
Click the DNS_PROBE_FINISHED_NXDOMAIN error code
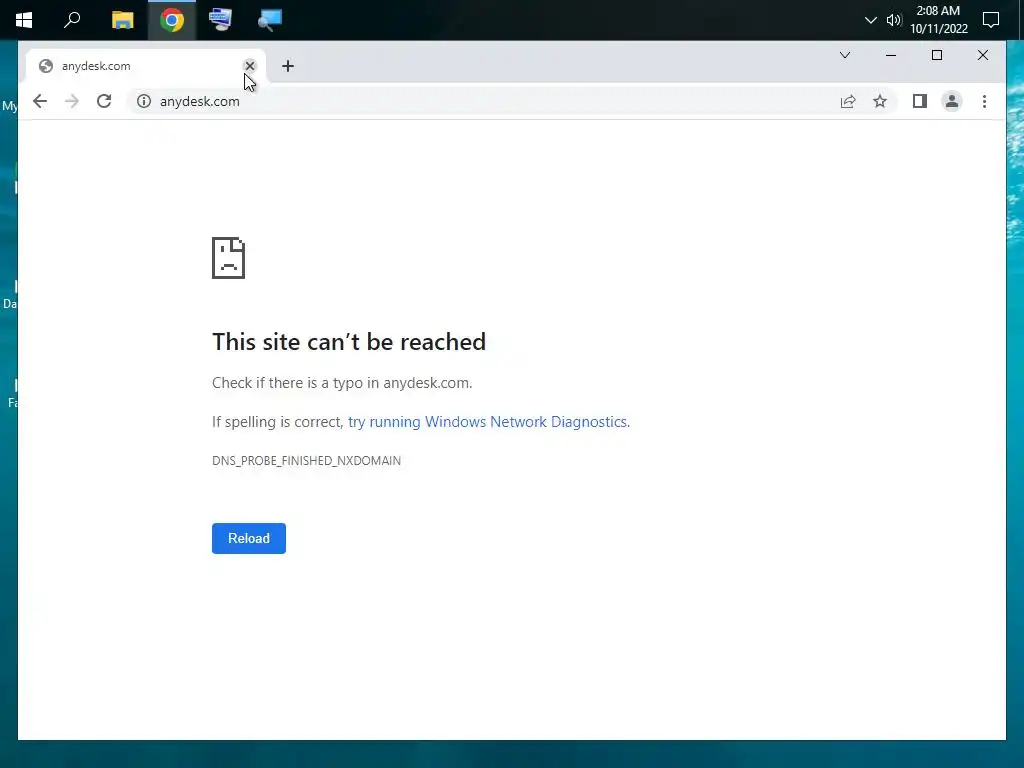(x=306, y=460)
